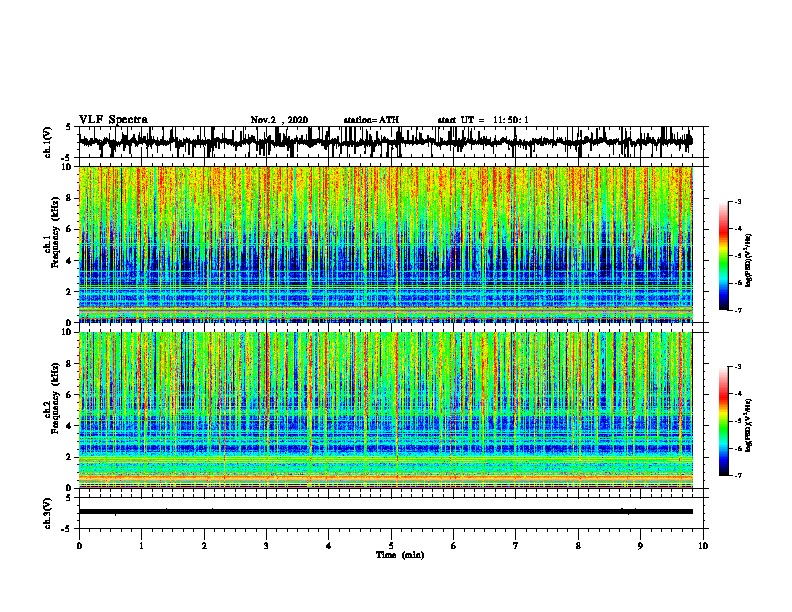
Task: Click the ch.1 waveform trace panel
Action: point(391,142)
